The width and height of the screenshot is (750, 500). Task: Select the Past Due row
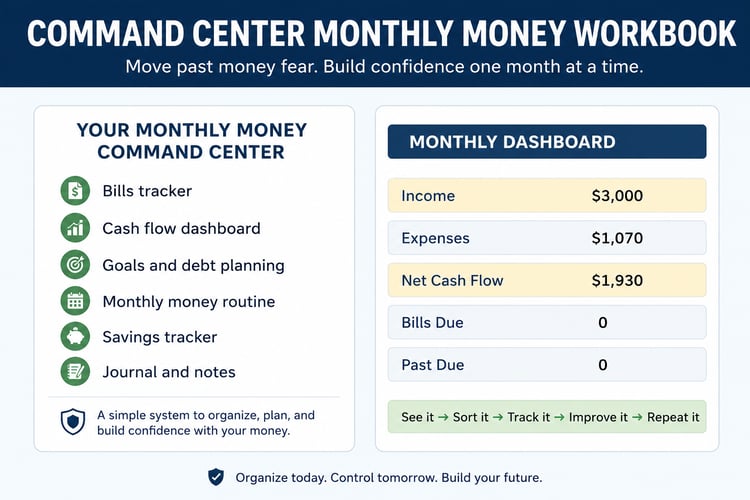547,365
